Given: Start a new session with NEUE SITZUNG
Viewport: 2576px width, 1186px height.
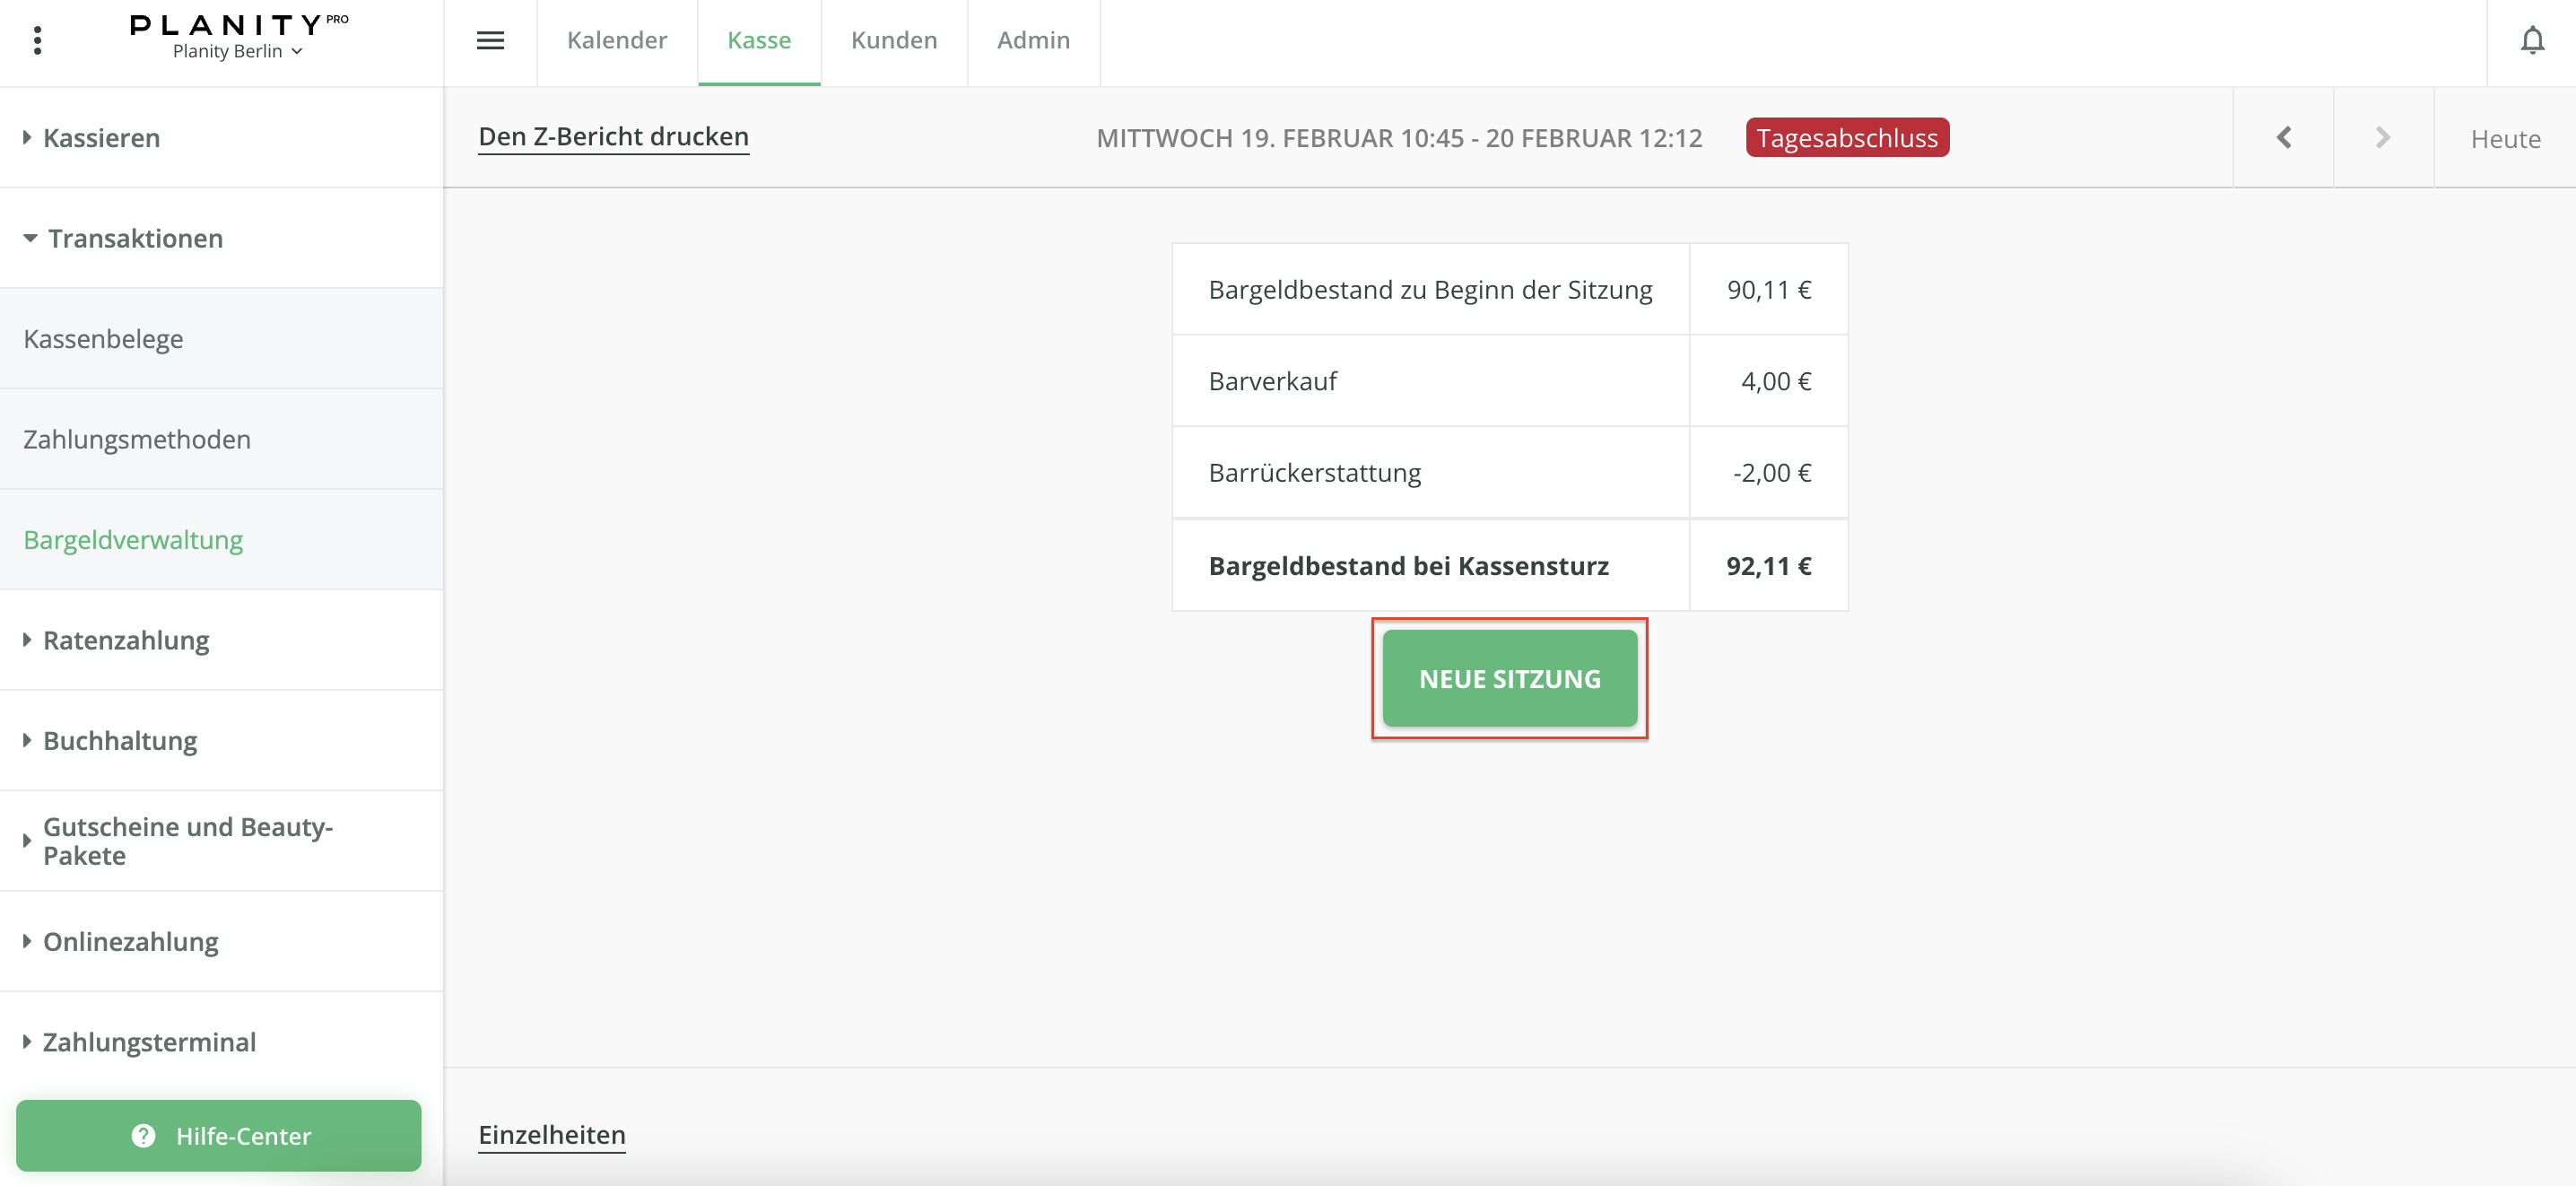Looking at the screenshot, I should [1509, 679].
